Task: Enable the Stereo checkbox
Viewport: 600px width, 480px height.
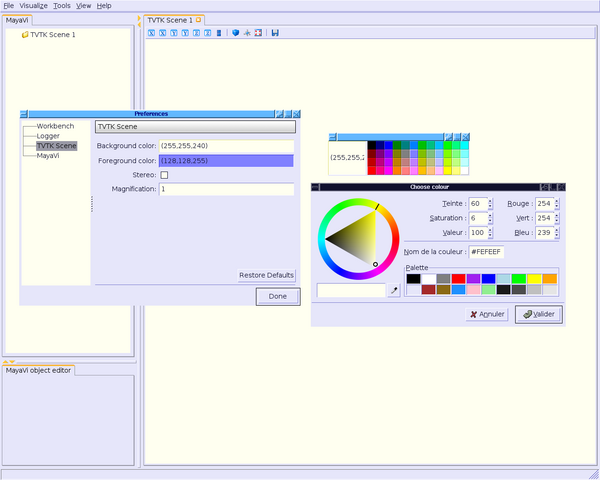Action: [164, 175]
